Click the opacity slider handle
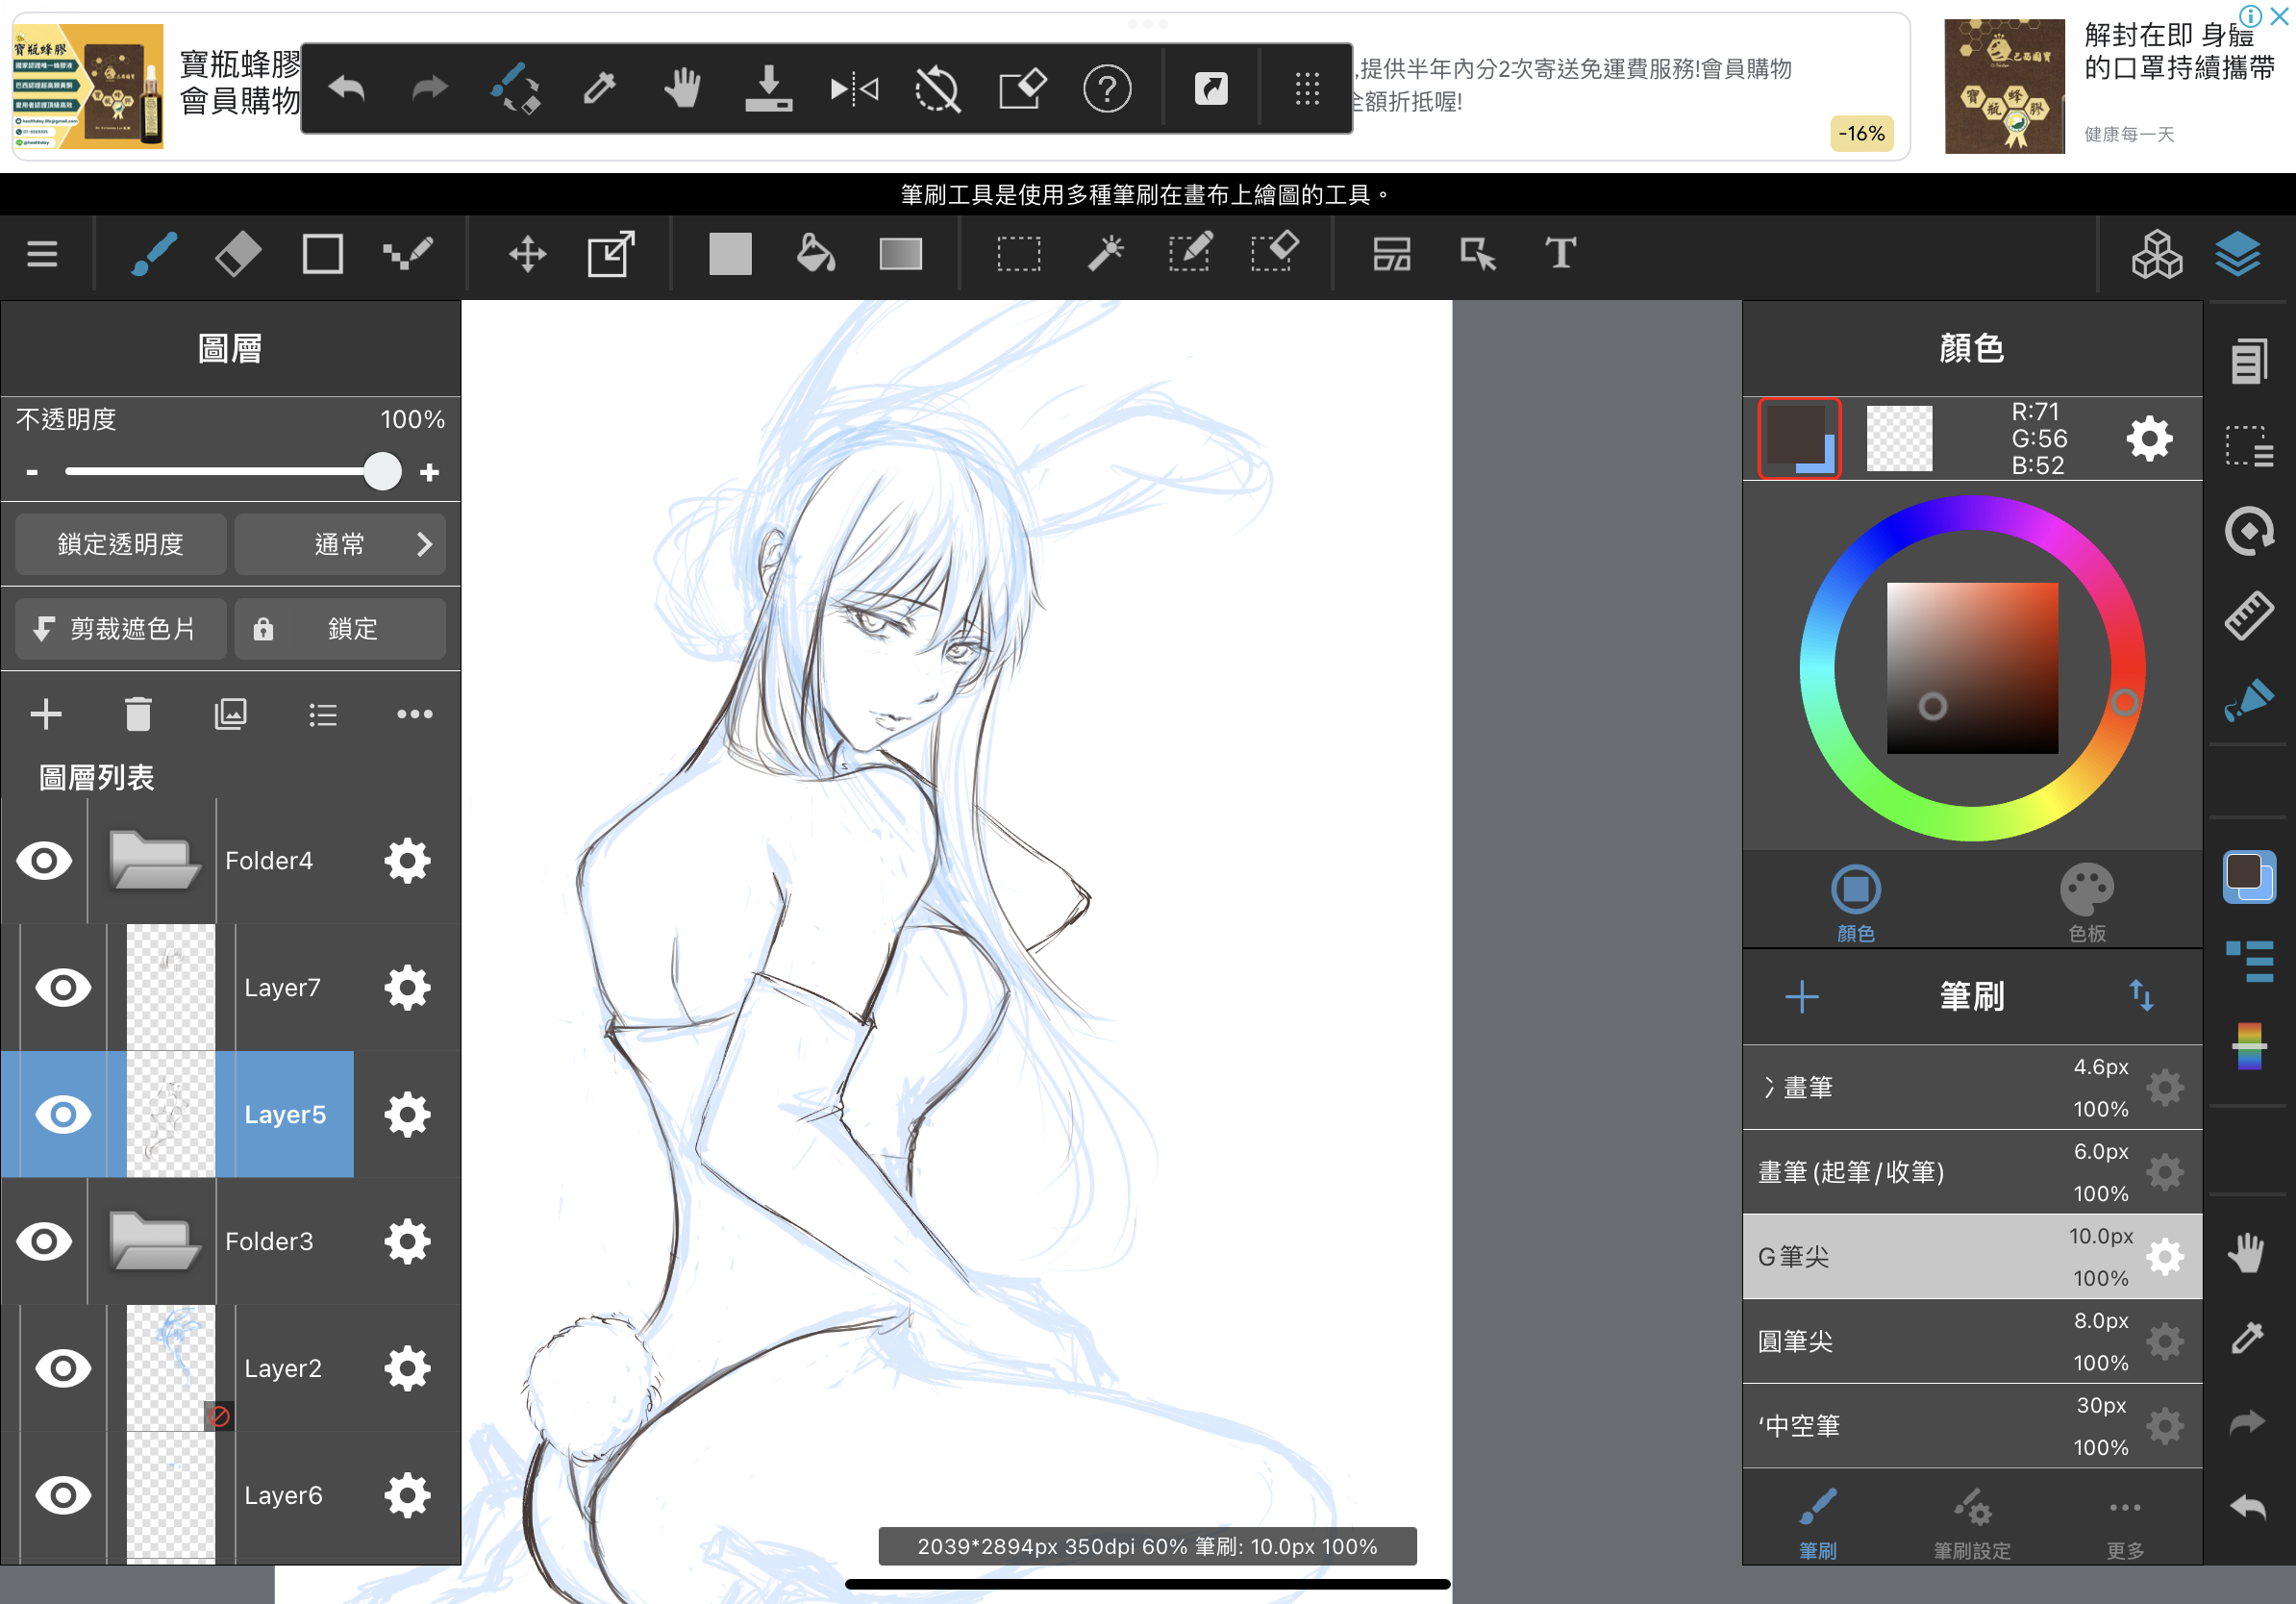Screen dimensions: 2296x1604 [x=382, y=472]
